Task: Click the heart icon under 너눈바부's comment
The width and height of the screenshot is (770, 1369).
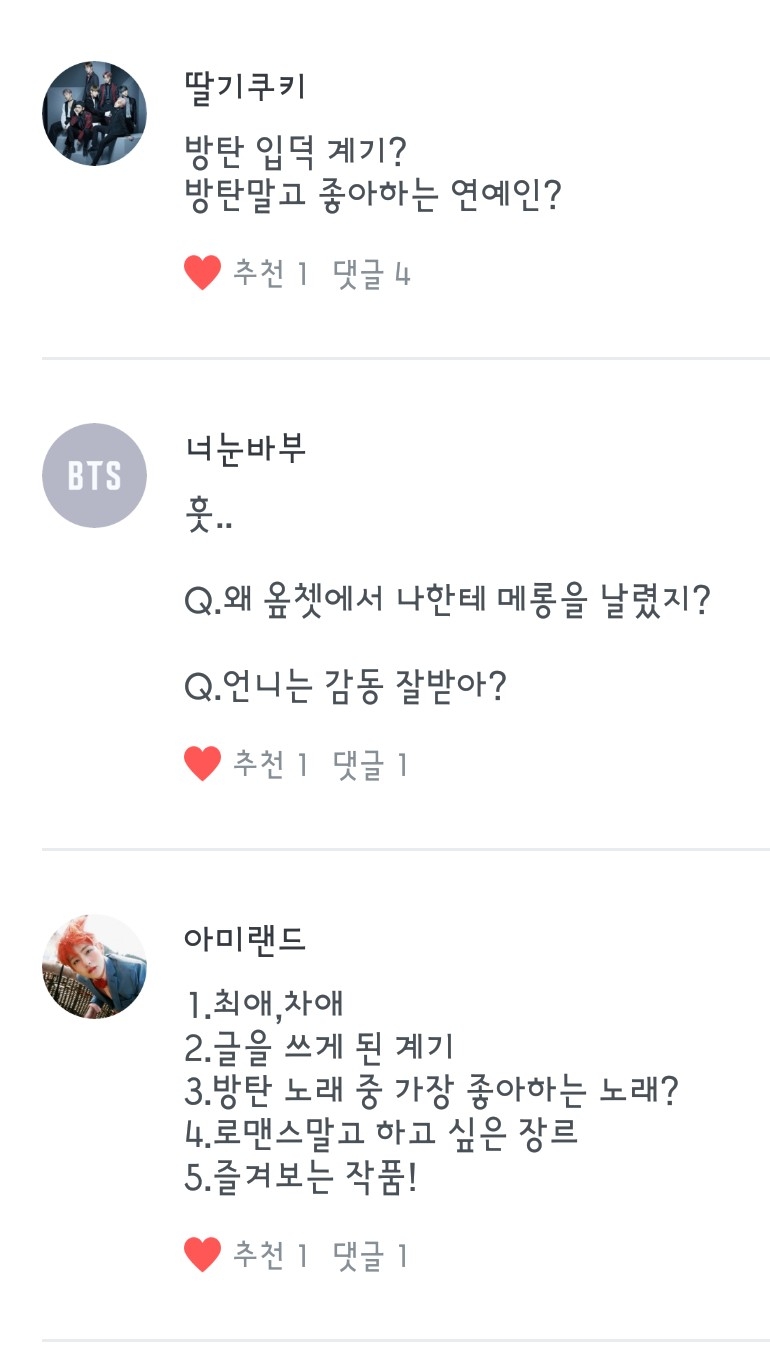Action: 202,764
